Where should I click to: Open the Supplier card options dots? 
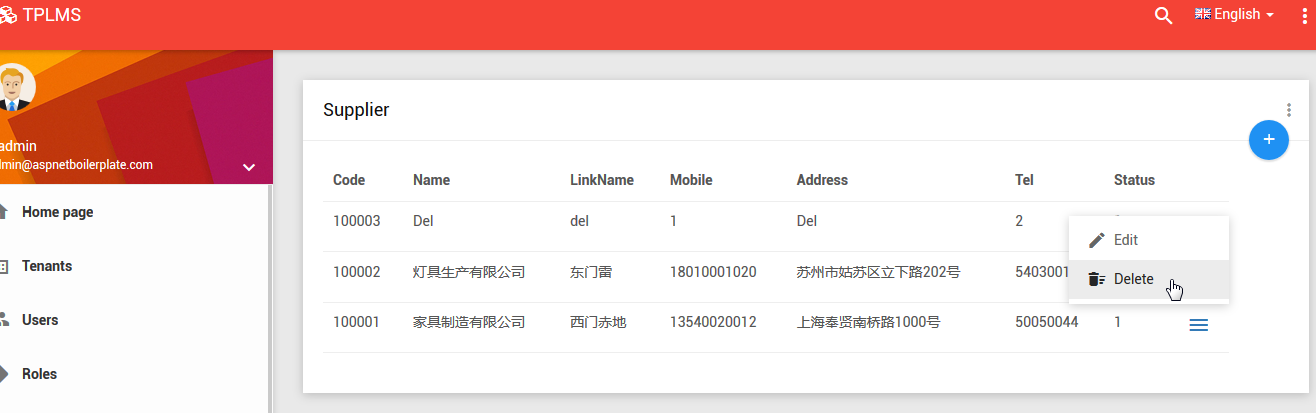1289,110
